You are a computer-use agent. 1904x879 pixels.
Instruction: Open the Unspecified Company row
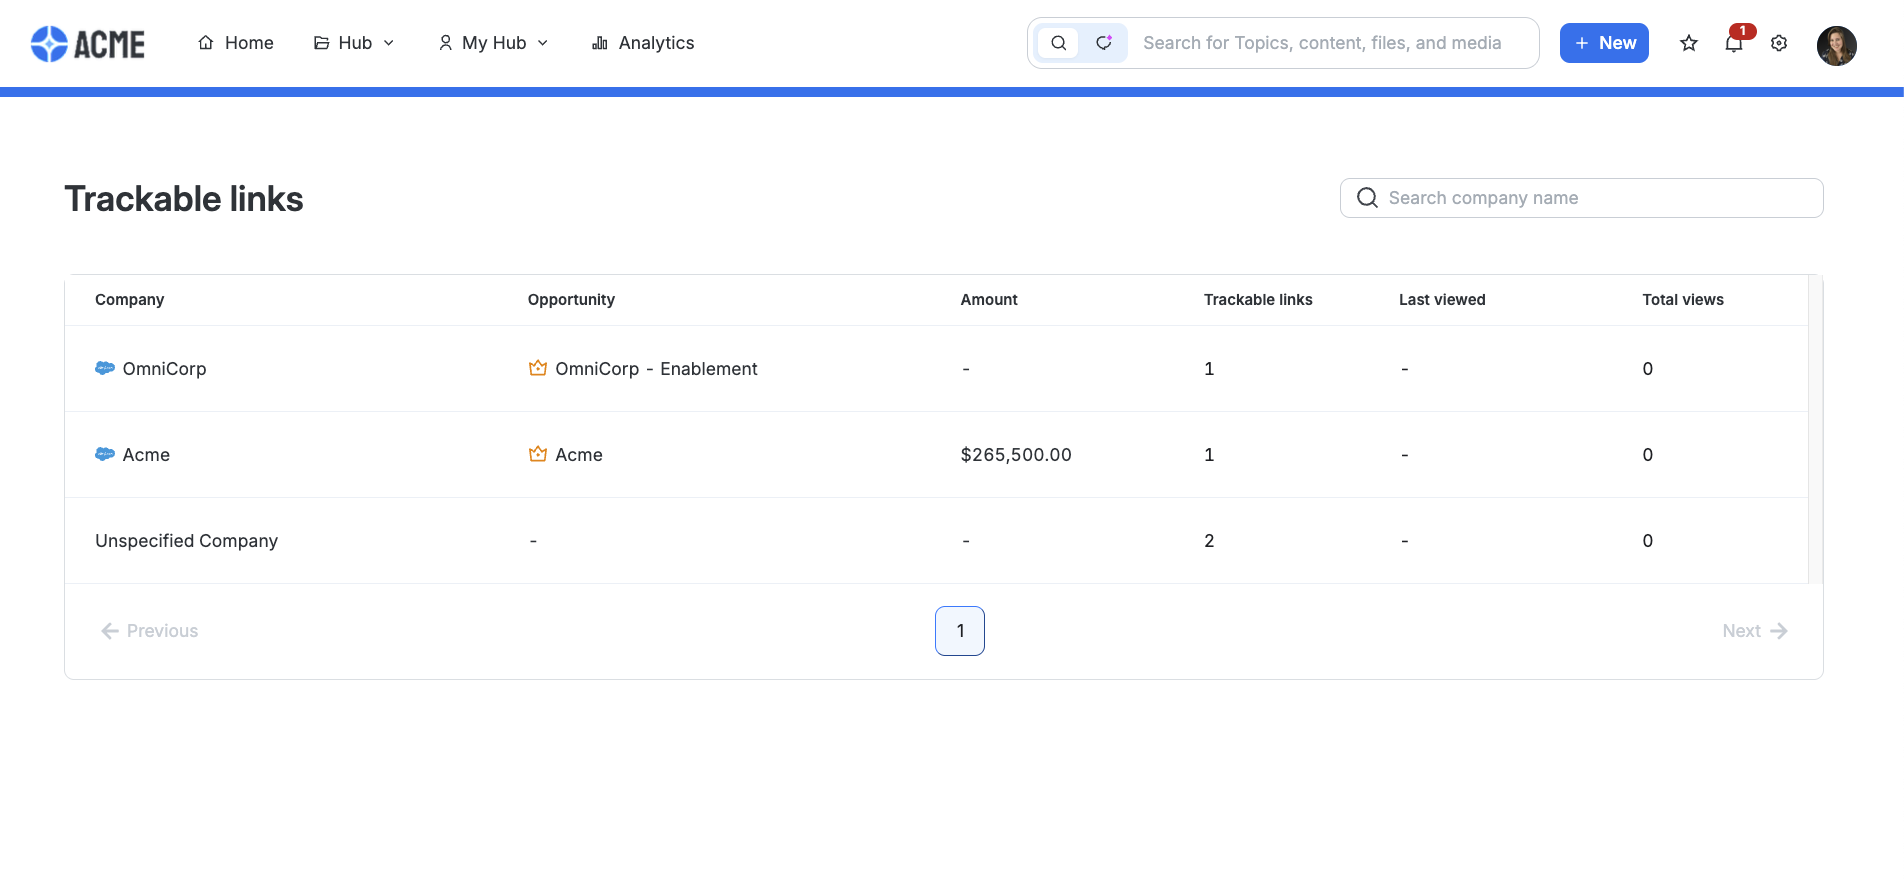[x=936, y=541]
